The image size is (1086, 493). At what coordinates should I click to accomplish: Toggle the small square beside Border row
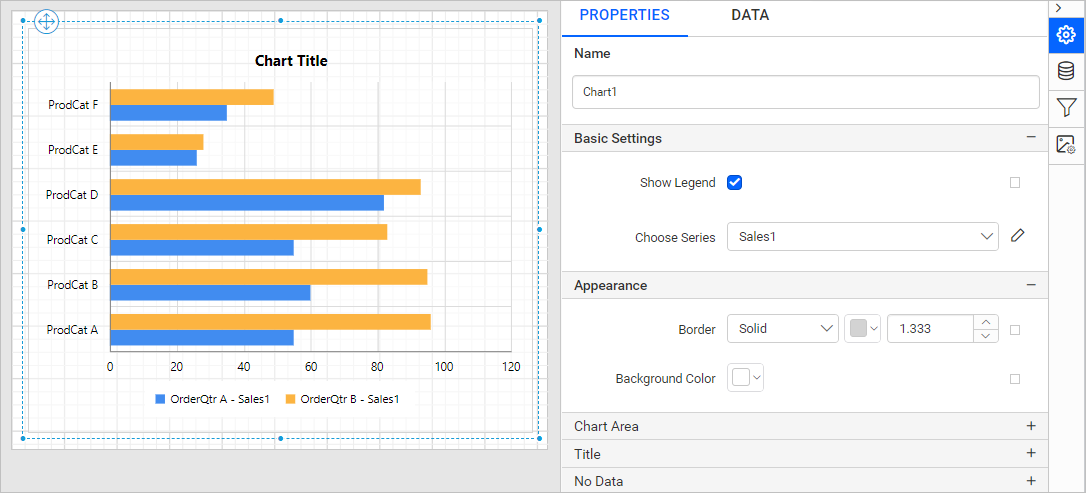click(1015, 330)
